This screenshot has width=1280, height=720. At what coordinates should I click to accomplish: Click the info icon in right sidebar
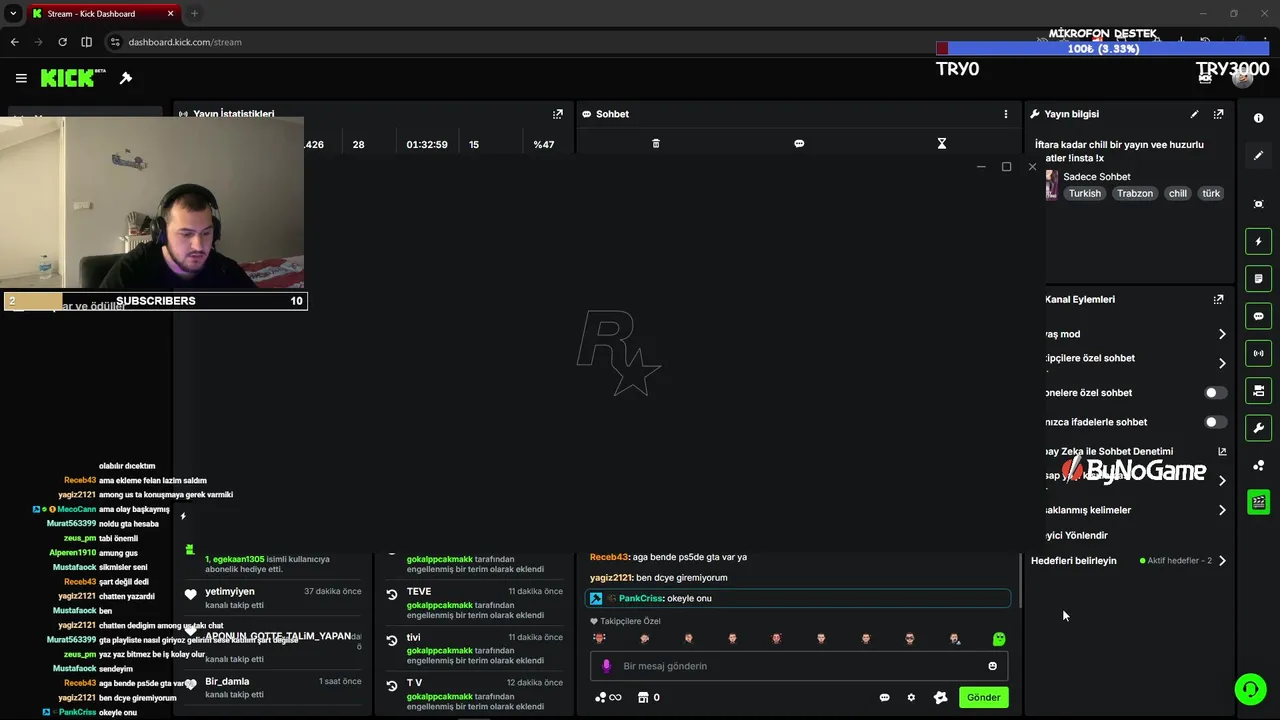point(1258,118)
